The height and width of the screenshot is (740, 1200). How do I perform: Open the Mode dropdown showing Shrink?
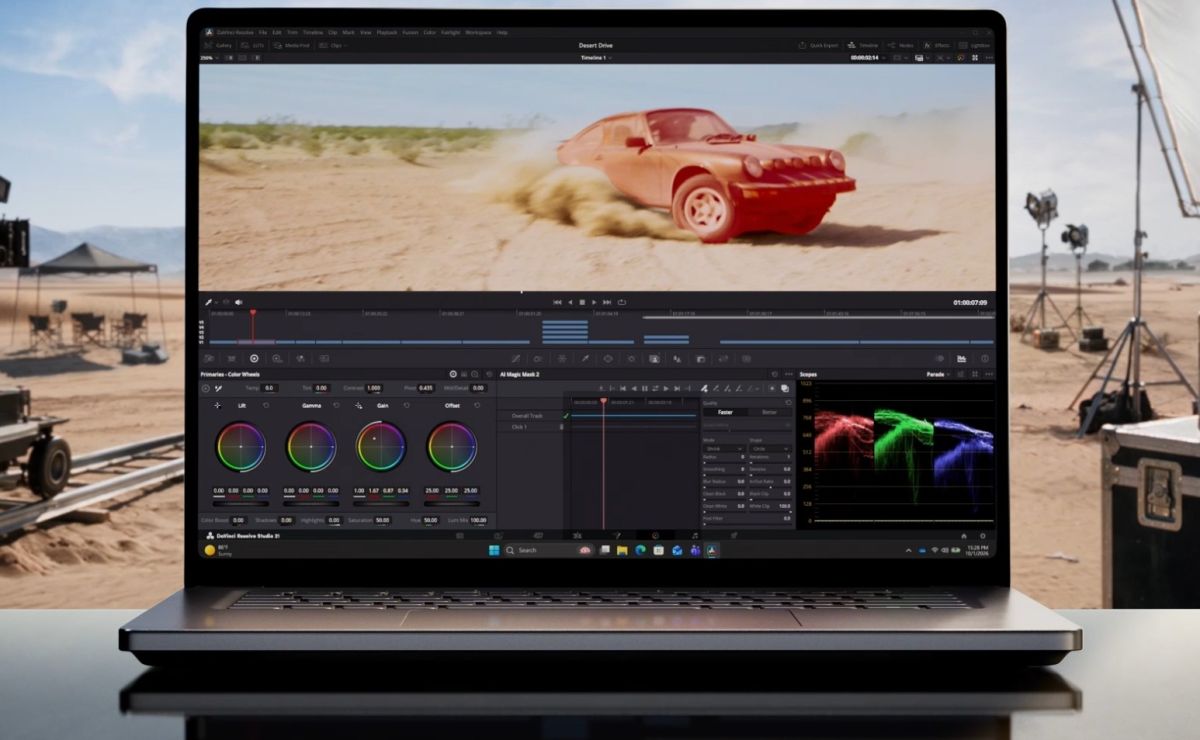point(723,449)
